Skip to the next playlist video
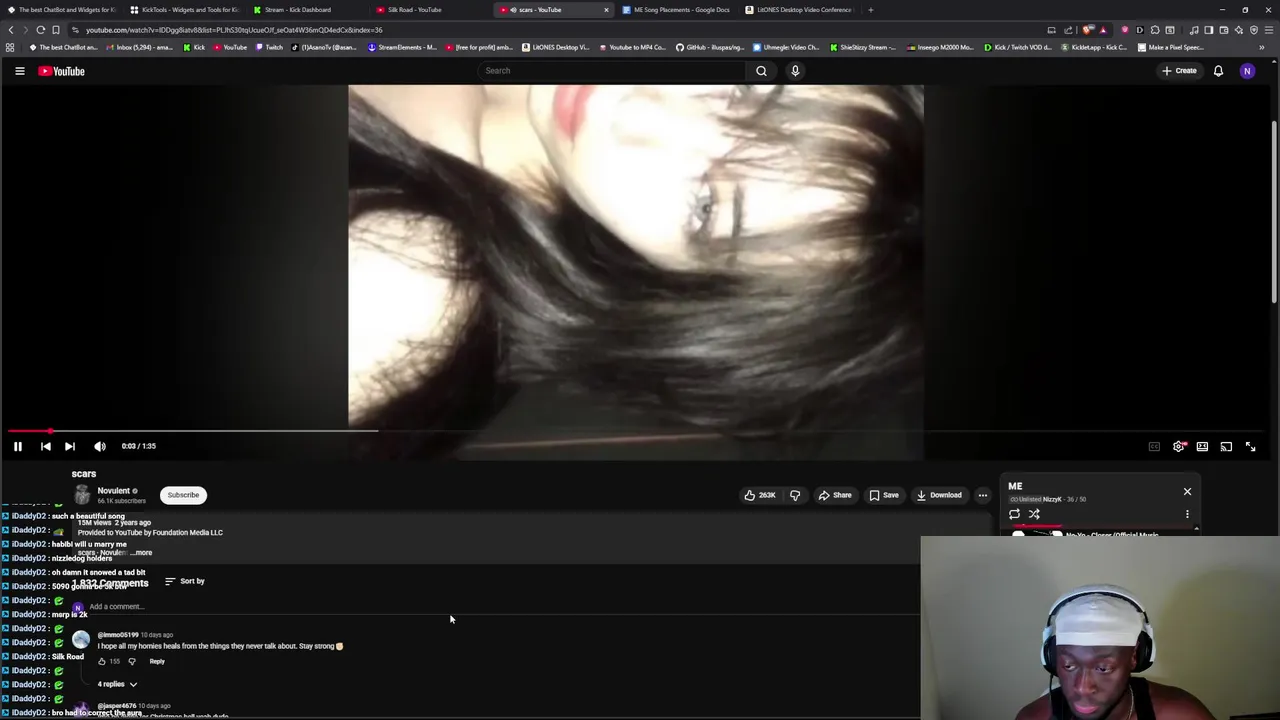 click(x=70, y=446)
